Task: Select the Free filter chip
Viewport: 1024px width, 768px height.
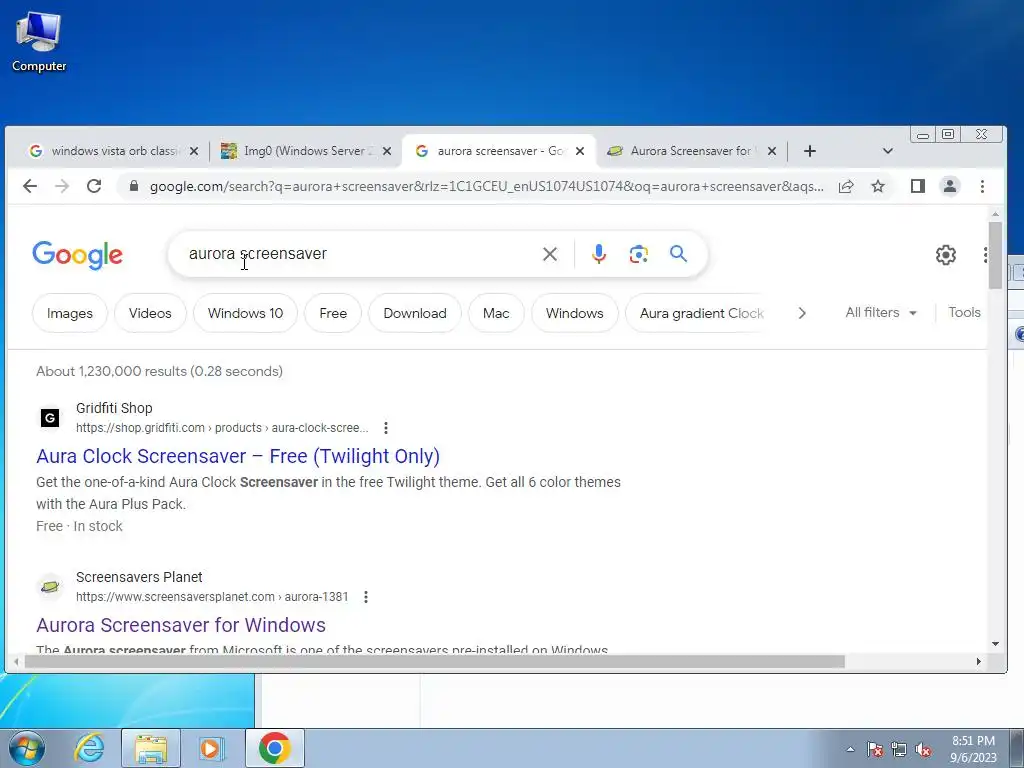Action: pyautogui.click(x=333, y=313)
